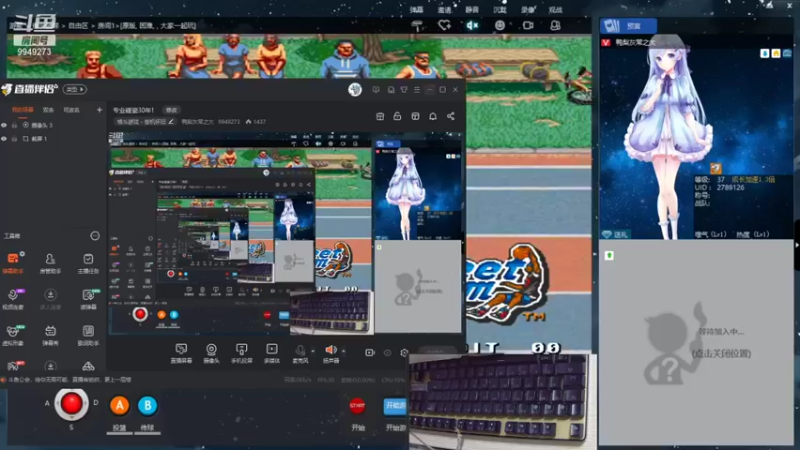
Task: Expand the microphone options arrow
Action: (313, 351)
